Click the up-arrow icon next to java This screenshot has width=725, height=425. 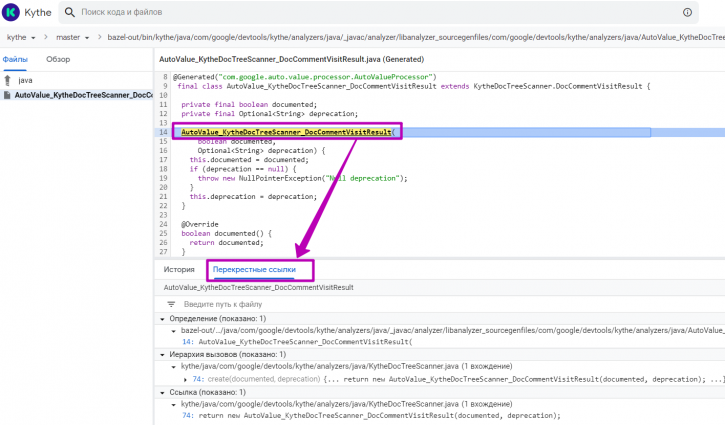click(7, 80)
